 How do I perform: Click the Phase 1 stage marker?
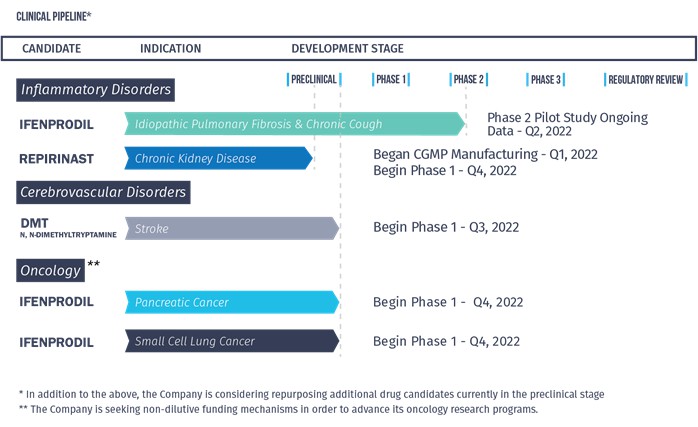(x=391, y=80)
